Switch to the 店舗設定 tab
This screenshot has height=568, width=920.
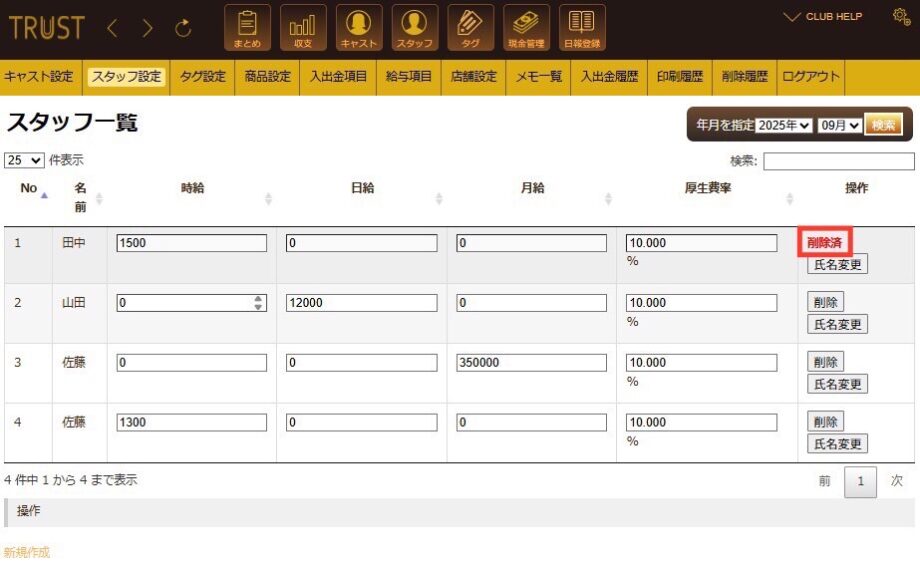pos(474,77)
